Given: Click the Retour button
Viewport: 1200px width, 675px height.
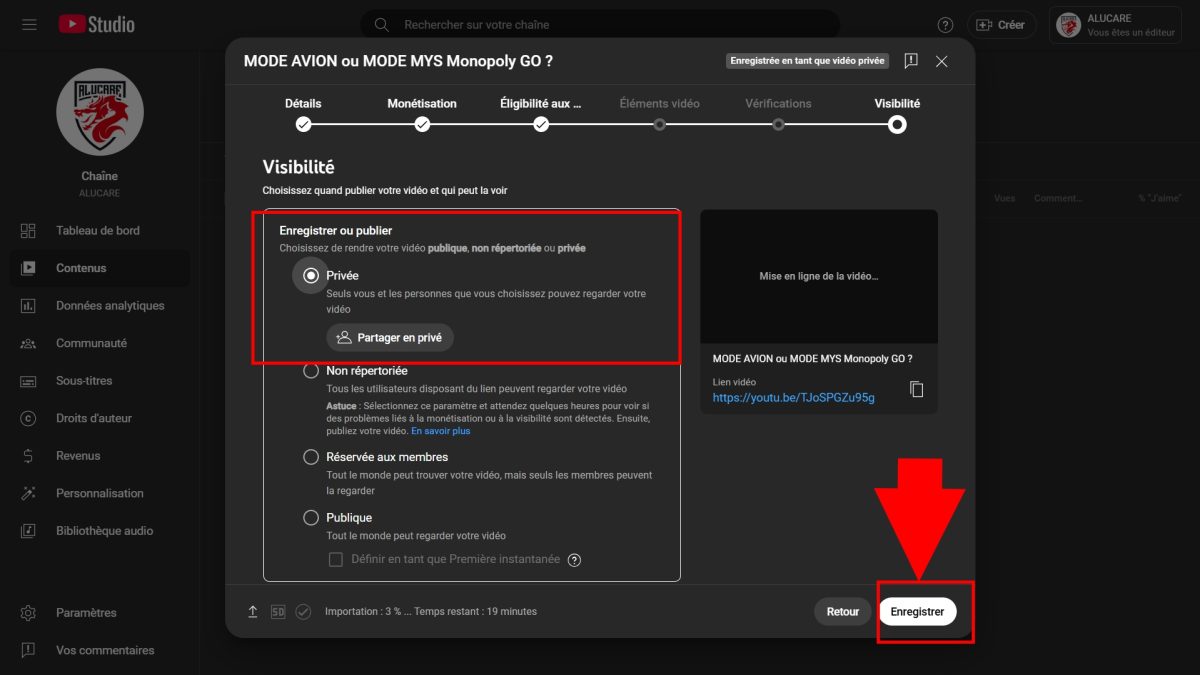Looking at the screenshot, I should pos(843,612).
